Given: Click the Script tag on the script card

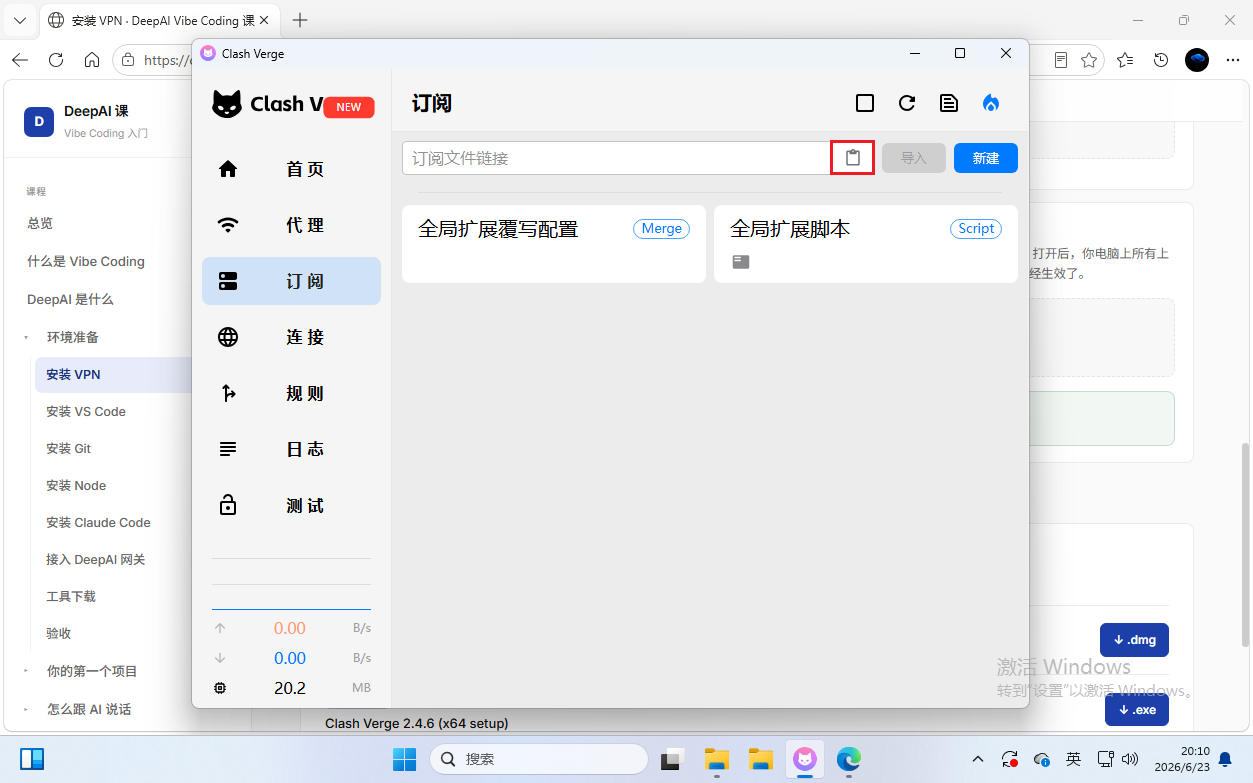Looking at the screenshot, I should pyautogui.click(x=976, y=229).
